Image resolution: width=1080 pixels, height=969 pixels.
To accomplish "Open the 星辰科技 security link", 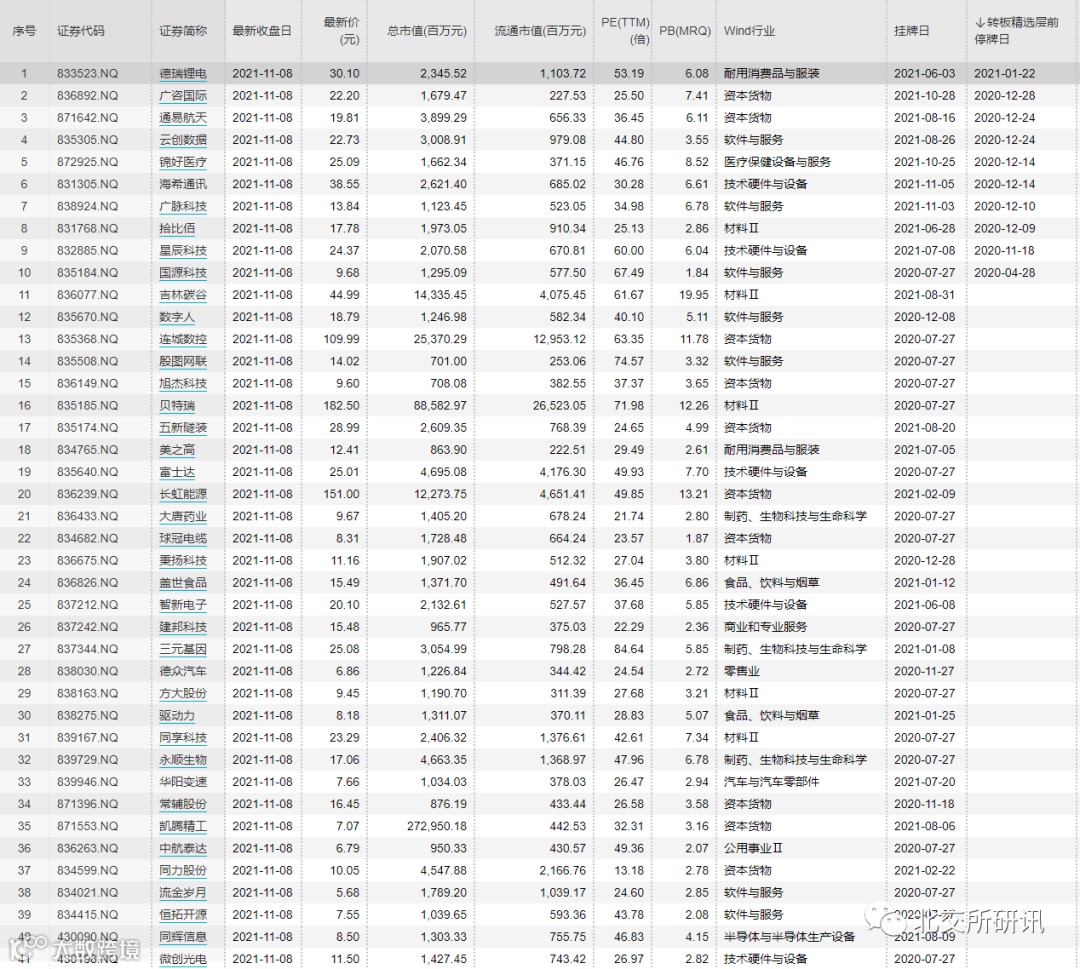I will (x=183, y=251).
